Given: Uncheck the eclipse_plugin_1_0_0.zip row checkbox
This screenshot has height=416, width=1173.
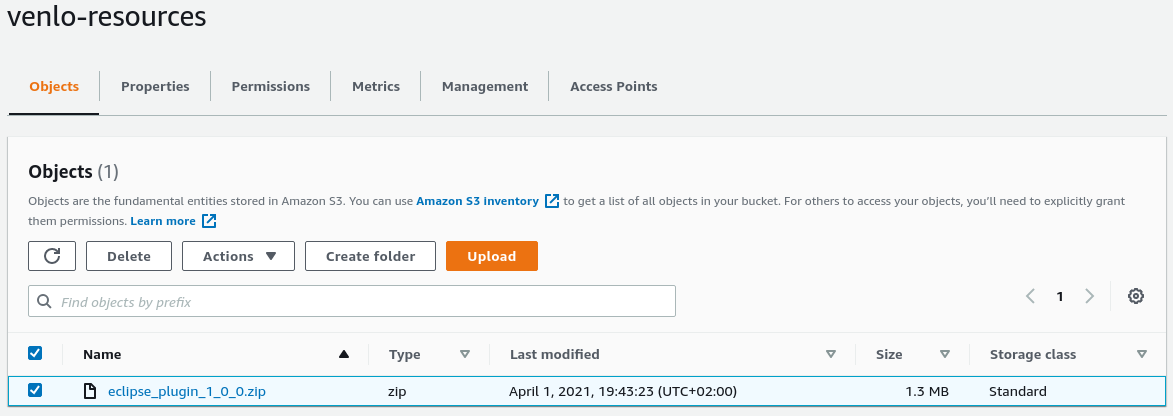Looking at the screenshot, I should click(x=34, y=390).
